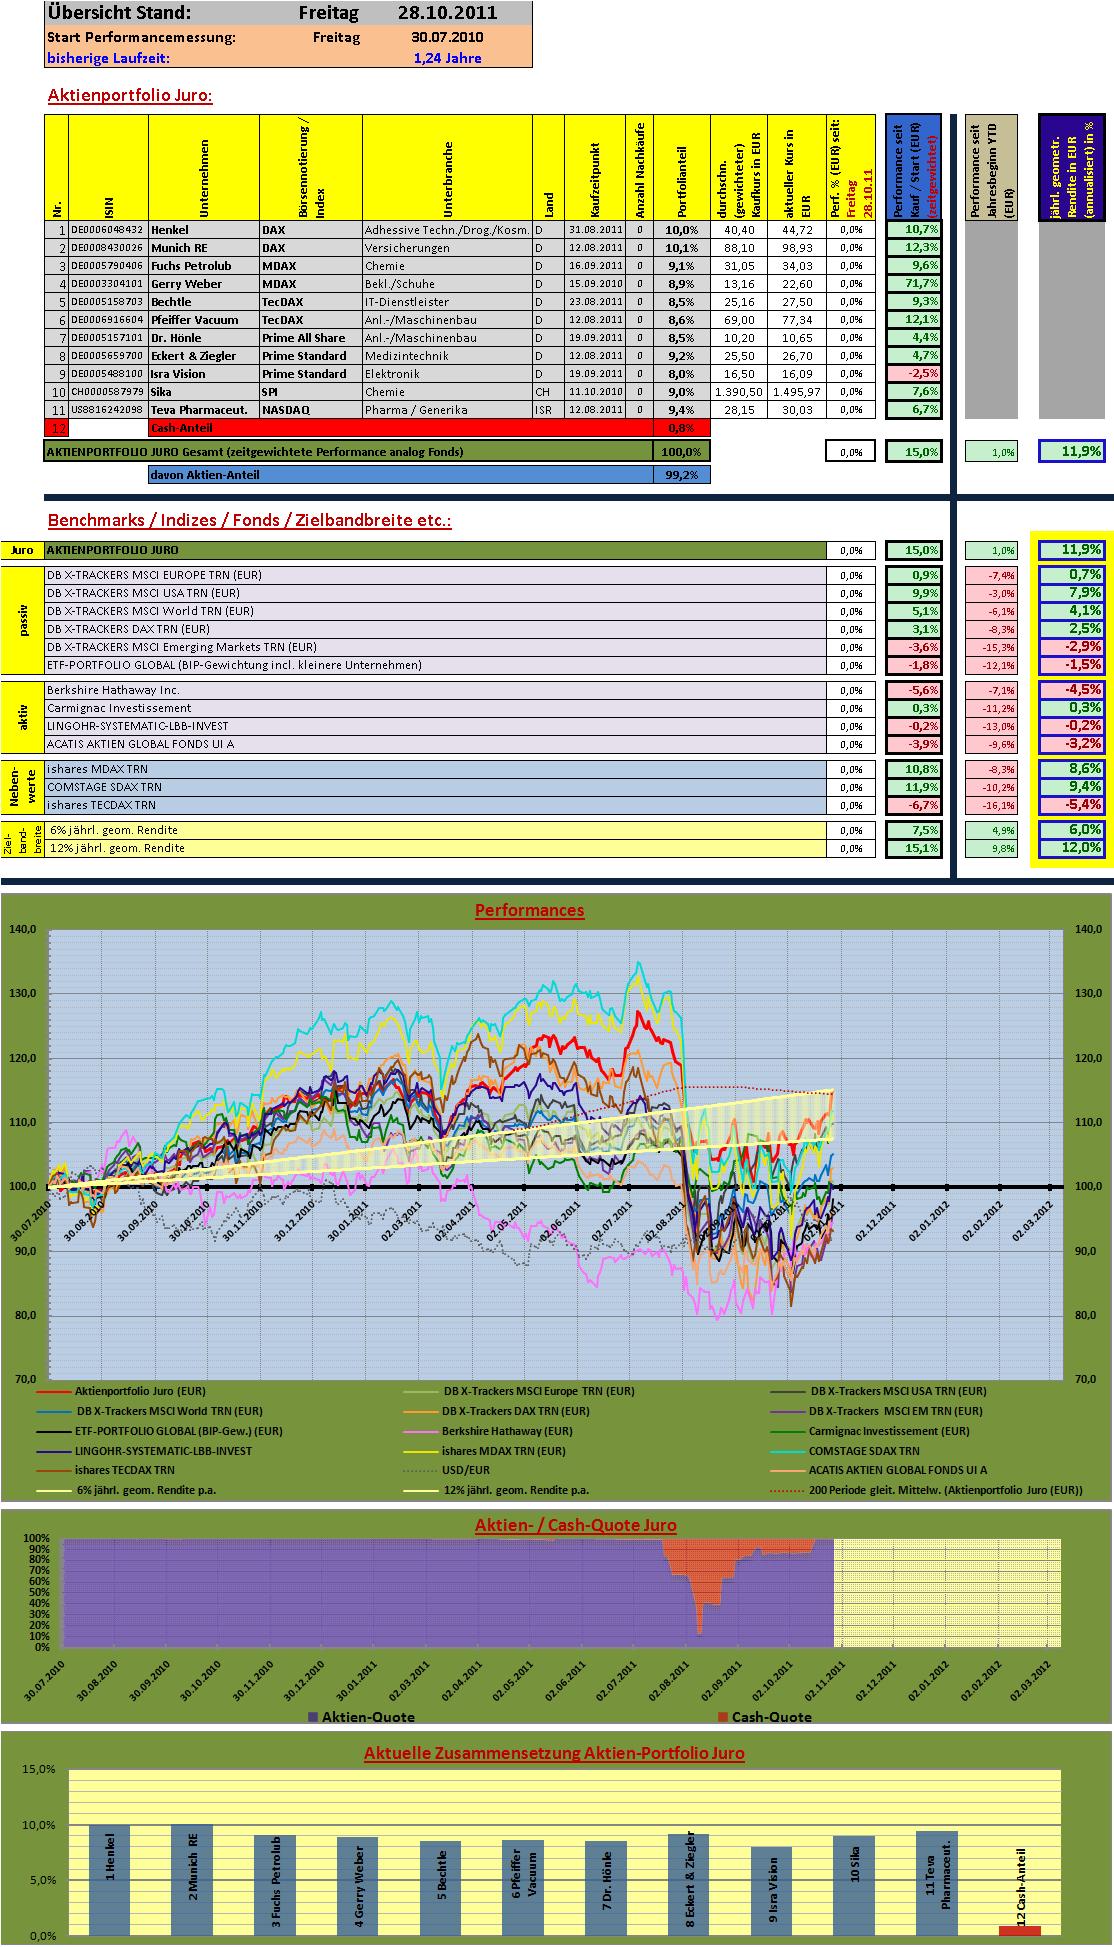Select the 'Isra Vision' company cell in table
Image resolution: width=1114 pixels, height=1947 pixels.
204,374
